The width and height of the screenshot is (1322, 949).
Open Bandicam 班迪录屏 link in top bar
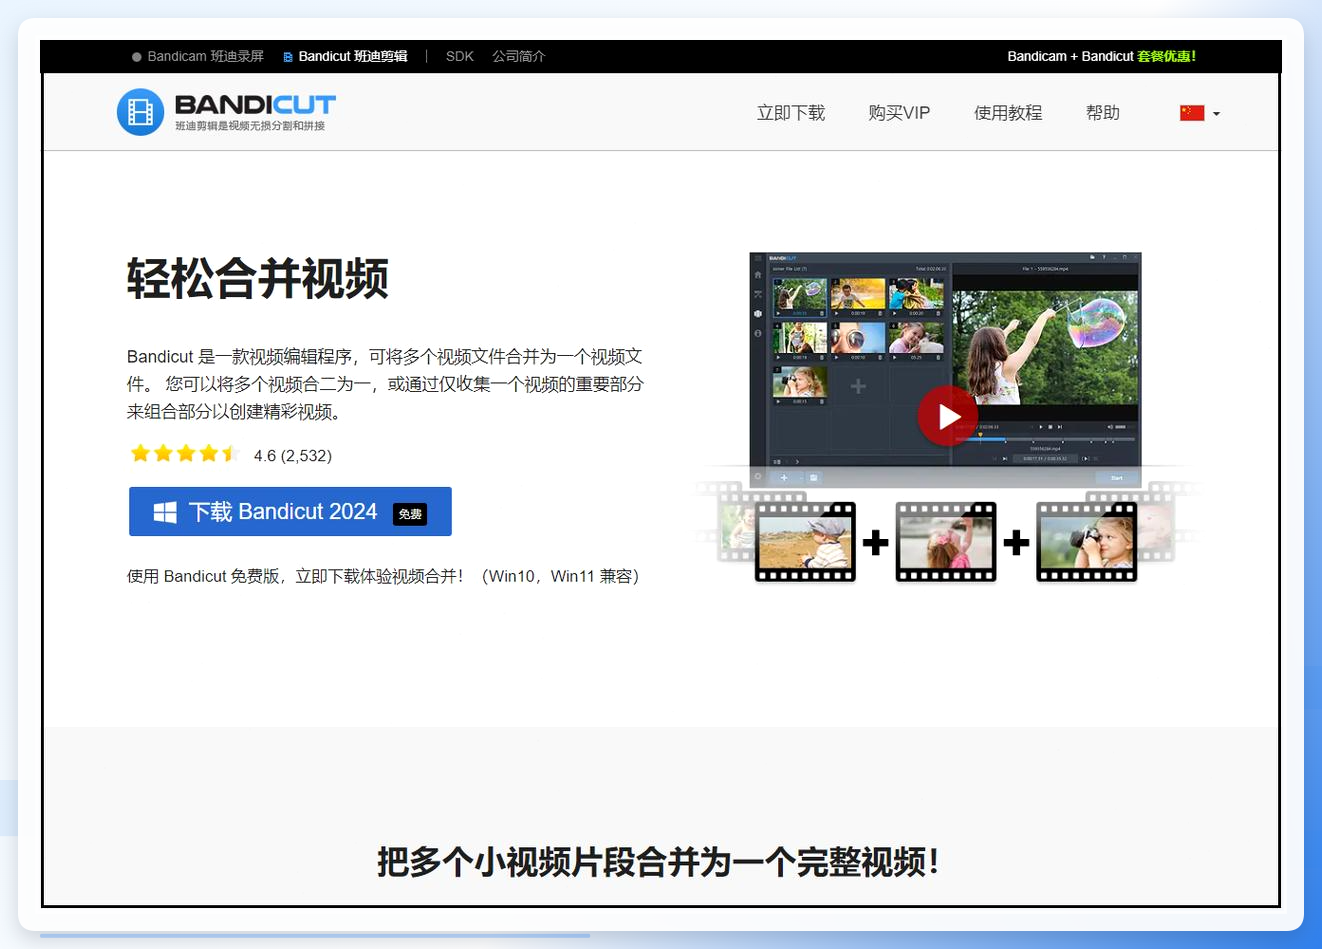point(198,56)
